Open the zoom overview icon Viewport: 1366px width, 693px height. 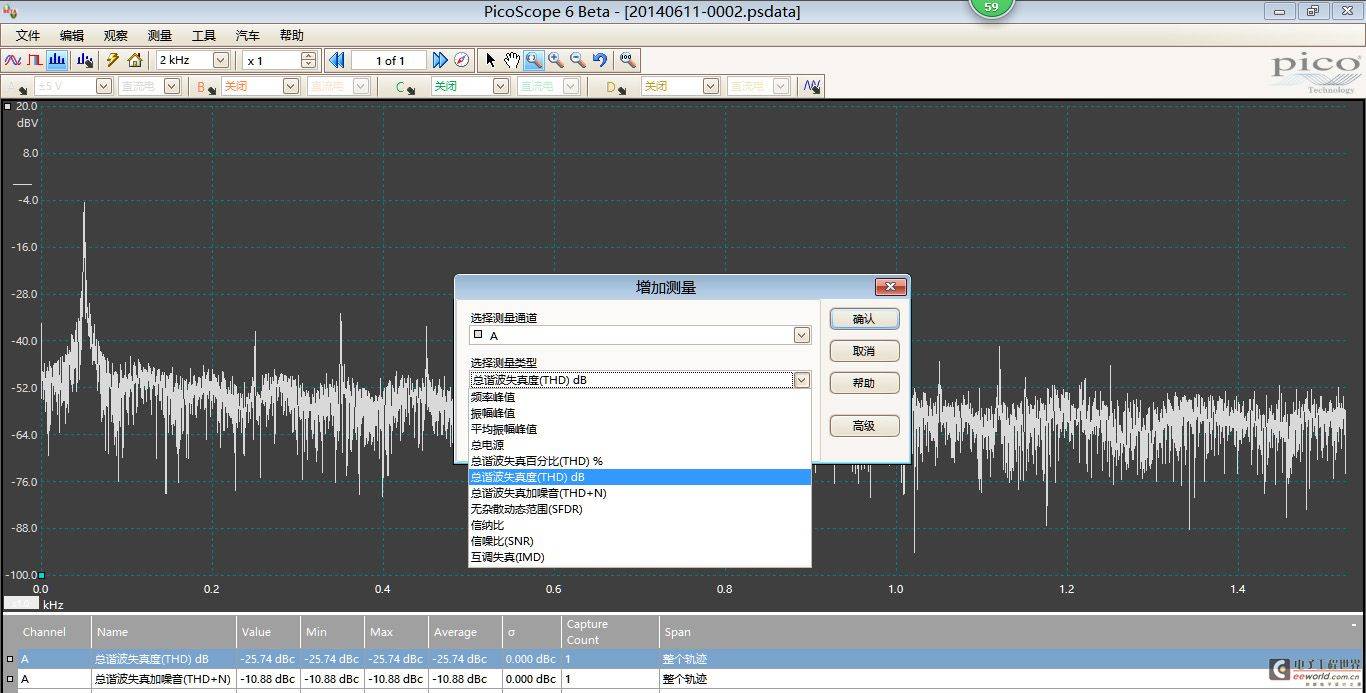pyautogui.click(x=628, y=60)
